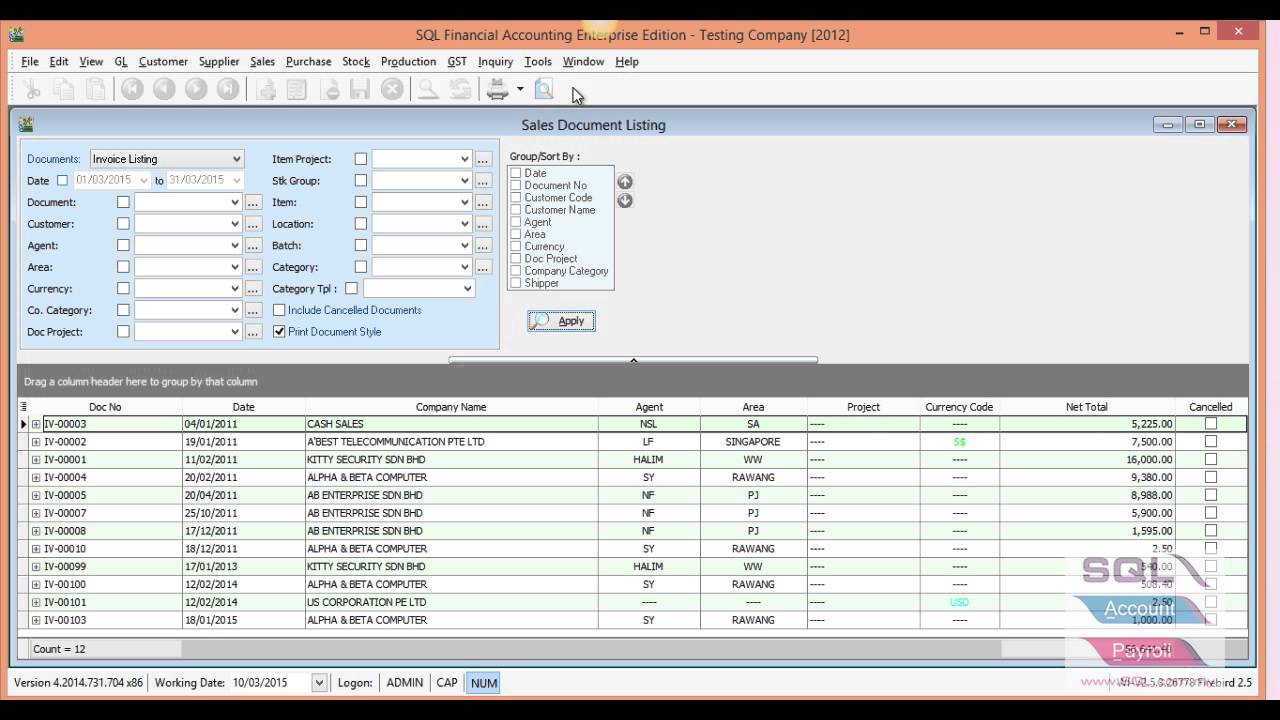Move group item down arrow icon
The image size is (1280, 720).
[x=625, y=200]
